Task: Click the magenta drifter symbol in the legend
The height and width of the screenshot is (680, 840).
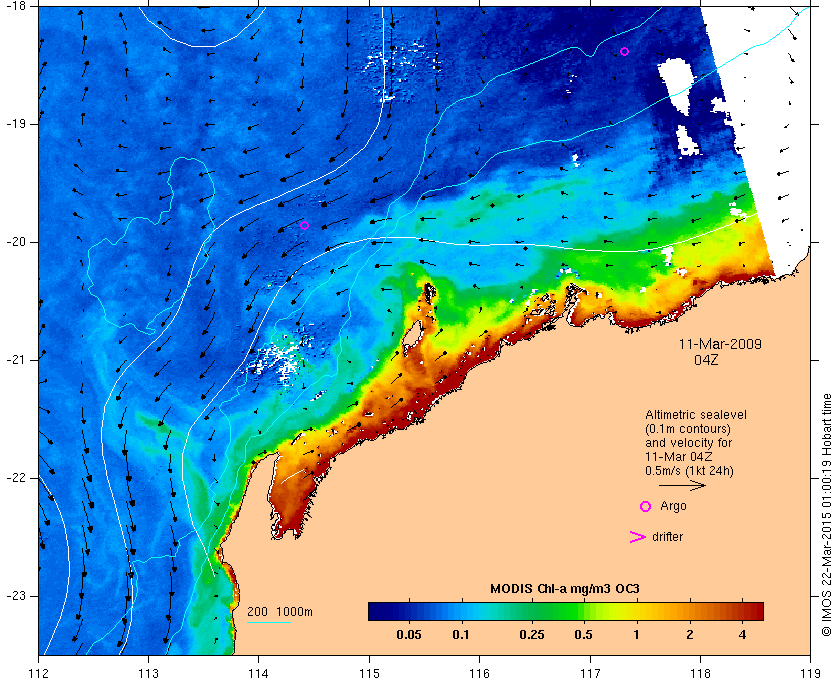Action: 638,537
